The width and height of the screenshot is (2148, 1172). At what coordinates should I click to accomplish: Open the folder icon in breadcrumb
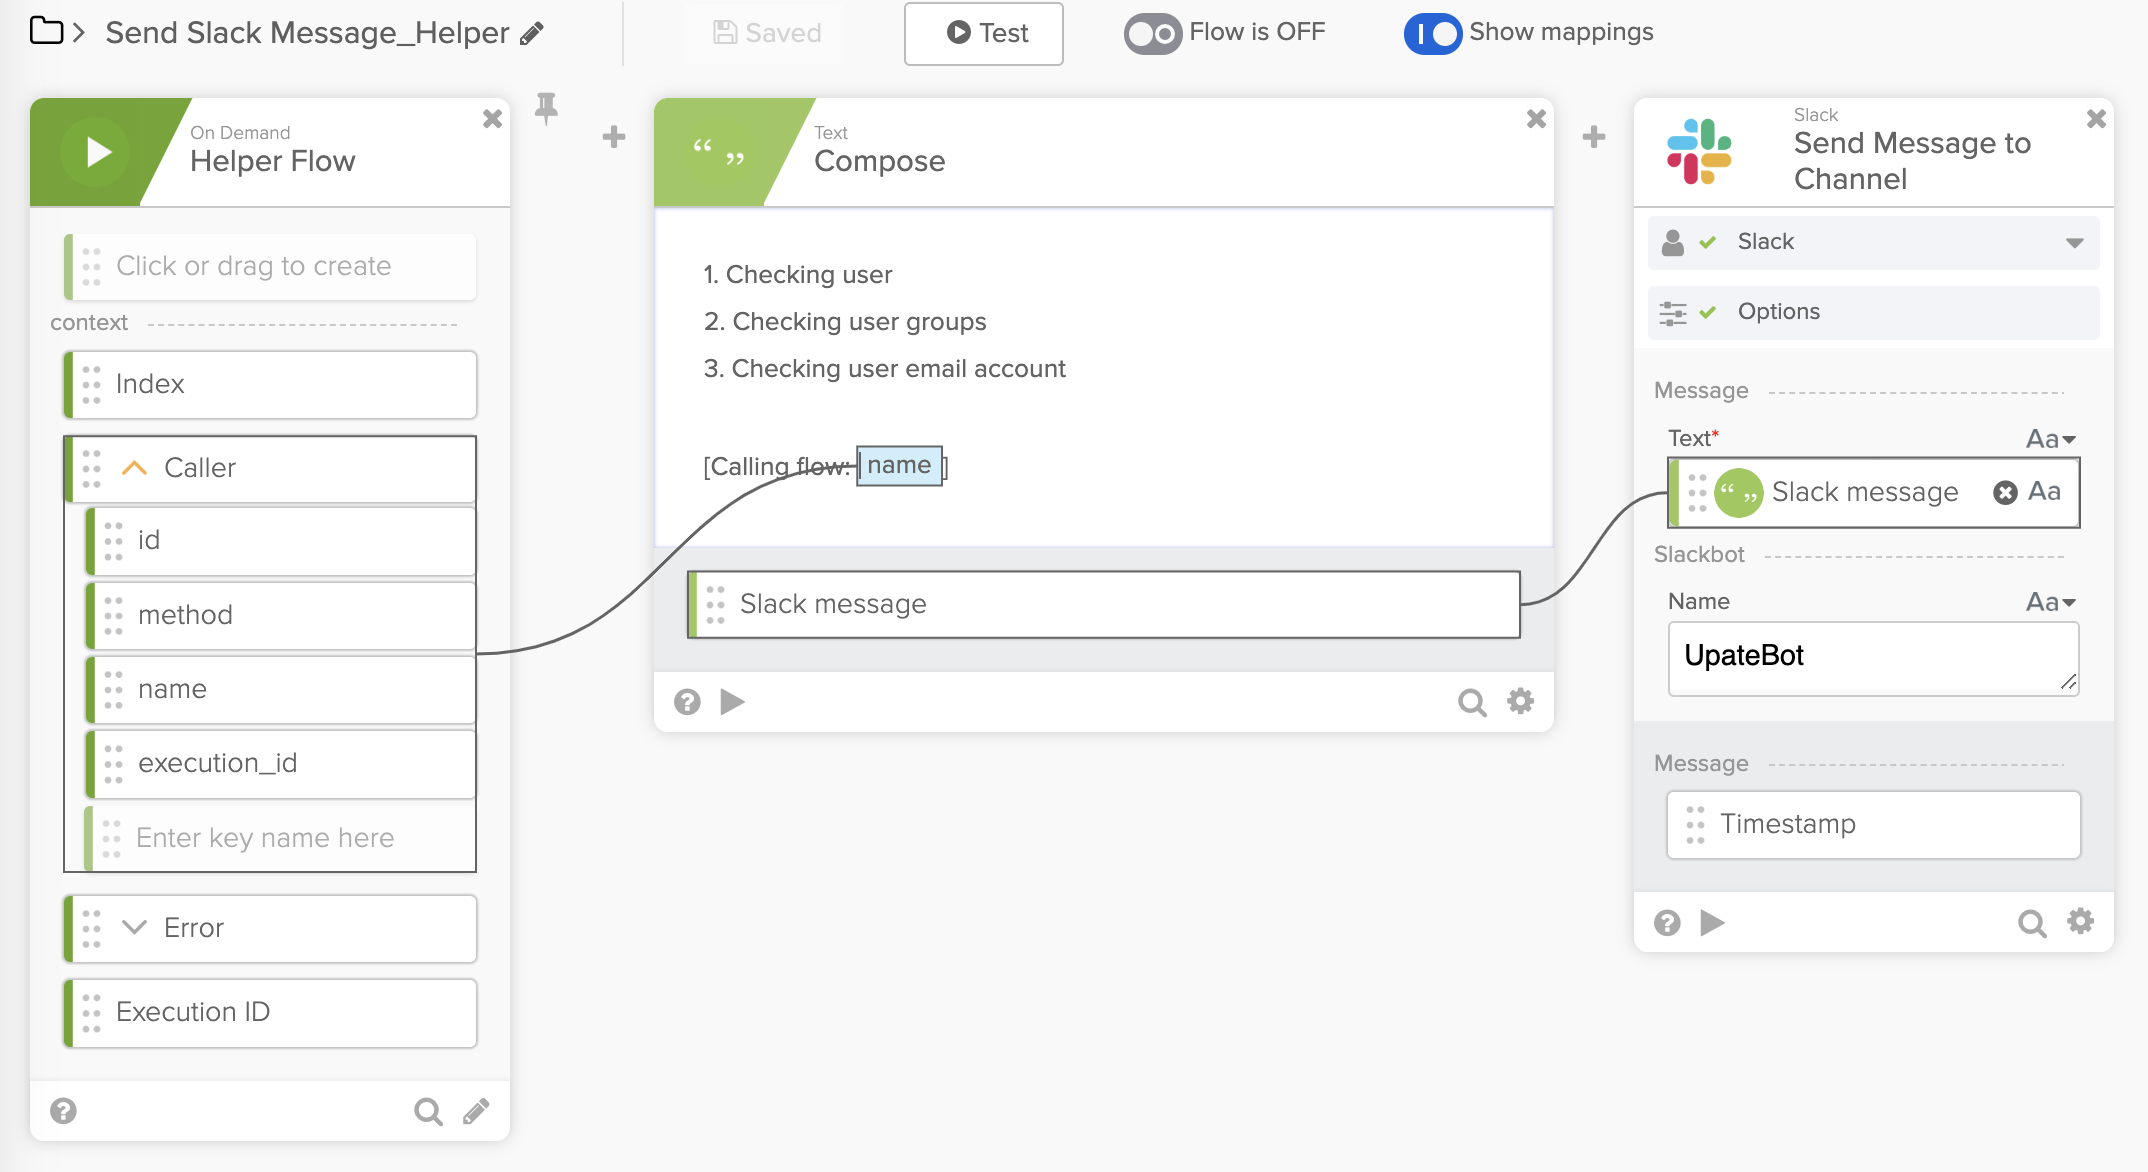pyautogui.click(x=46, y=31)
